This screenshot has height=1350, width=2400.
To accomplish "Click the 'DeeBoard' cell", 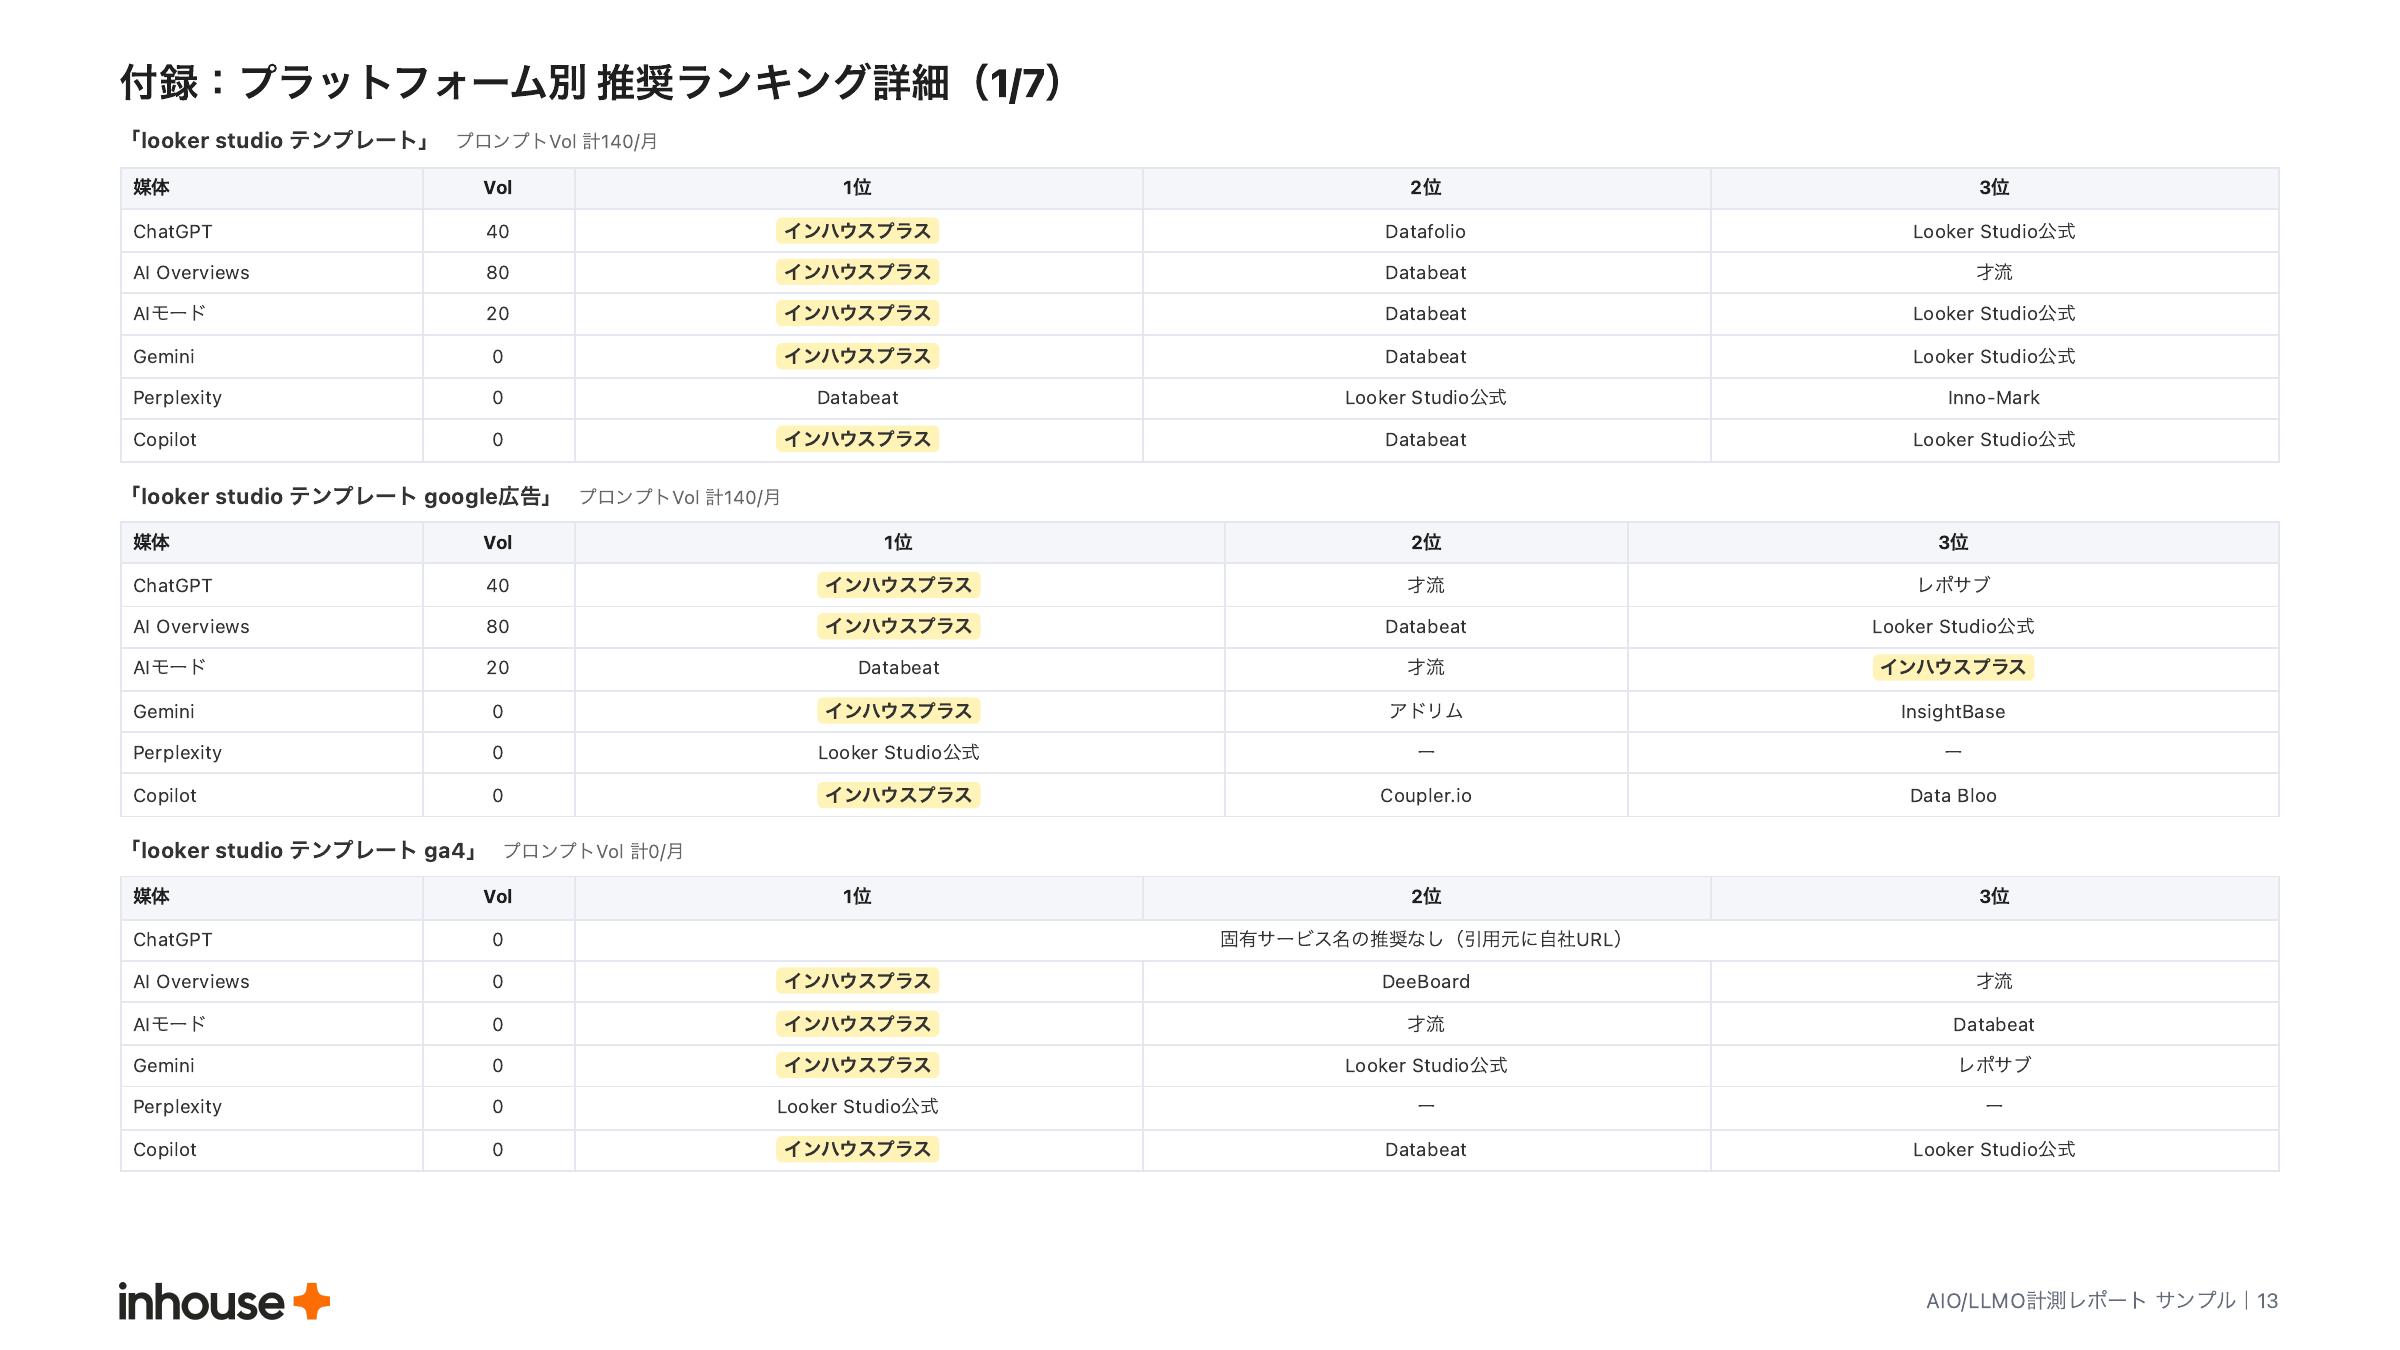I will [1425, 982].
